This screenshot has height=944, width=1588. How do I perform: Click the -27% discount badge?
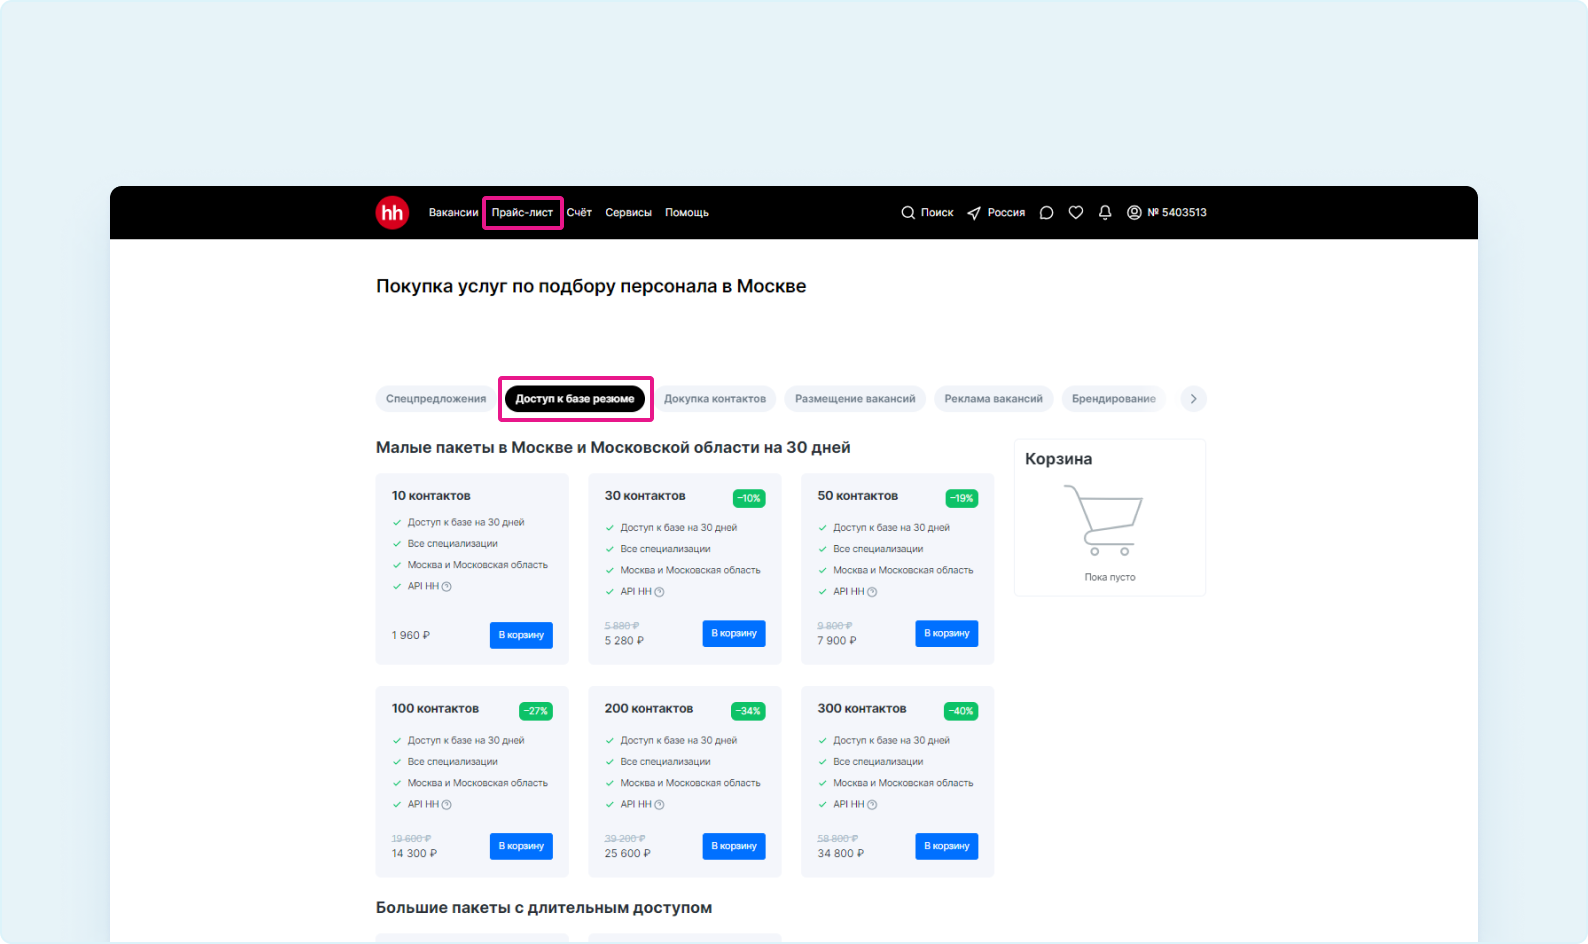click(536, 711)
